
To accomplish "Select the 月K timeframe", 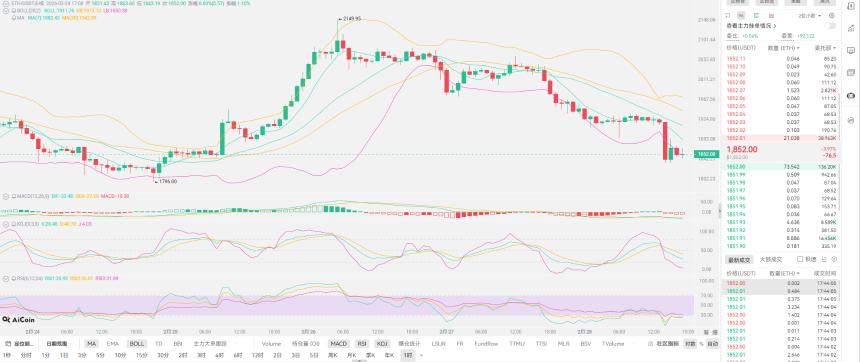I will pos(351,355).
